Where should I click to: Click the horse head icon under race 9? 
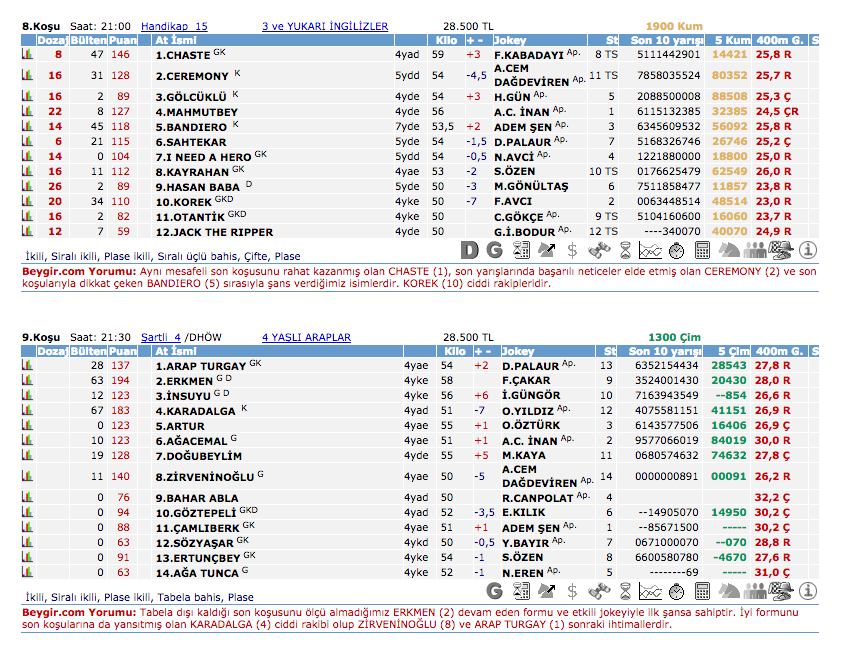[728, 590]
